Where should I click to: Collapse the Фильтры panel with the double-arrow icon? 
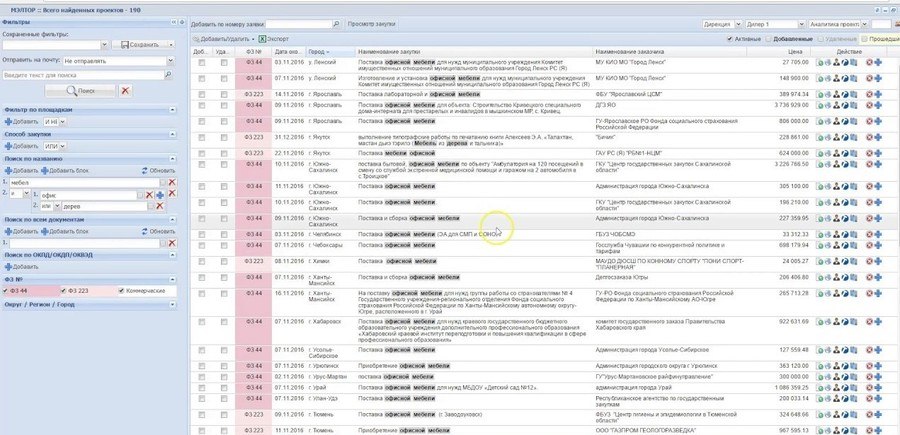point(174,22)
